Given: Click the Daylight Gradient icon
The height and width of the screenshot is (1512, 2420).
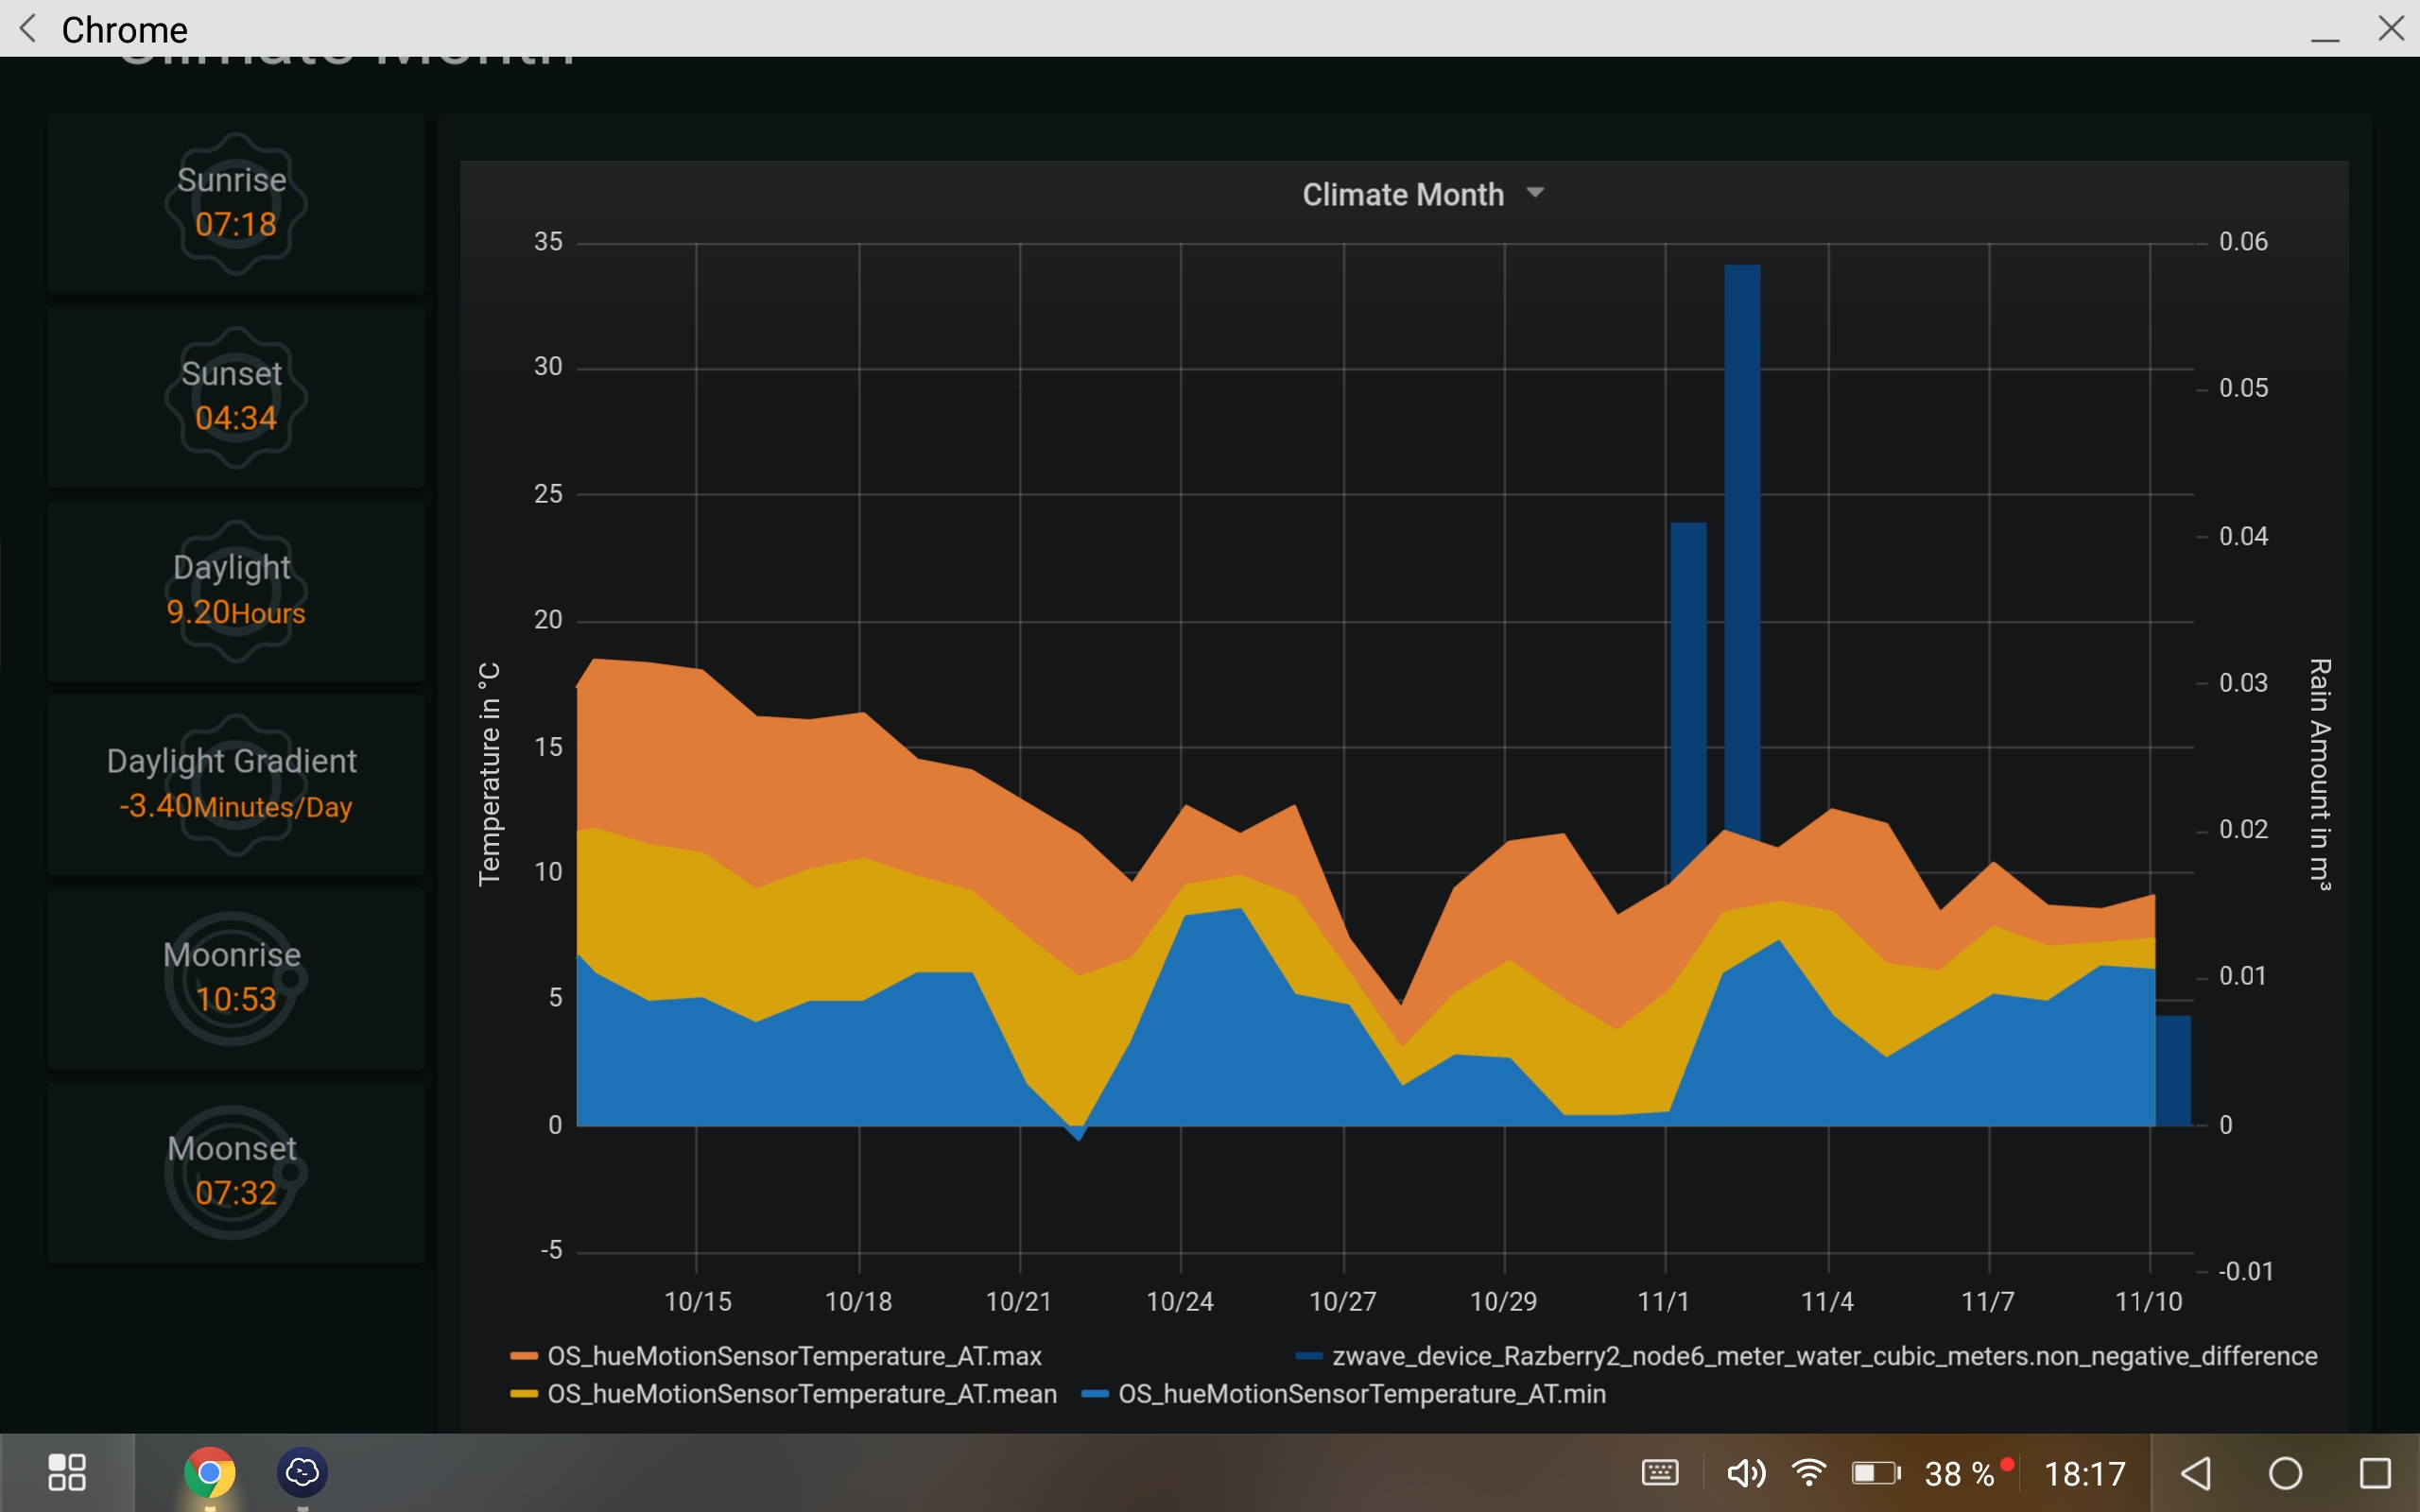Looking at the screenshot, I should (237, 785).
